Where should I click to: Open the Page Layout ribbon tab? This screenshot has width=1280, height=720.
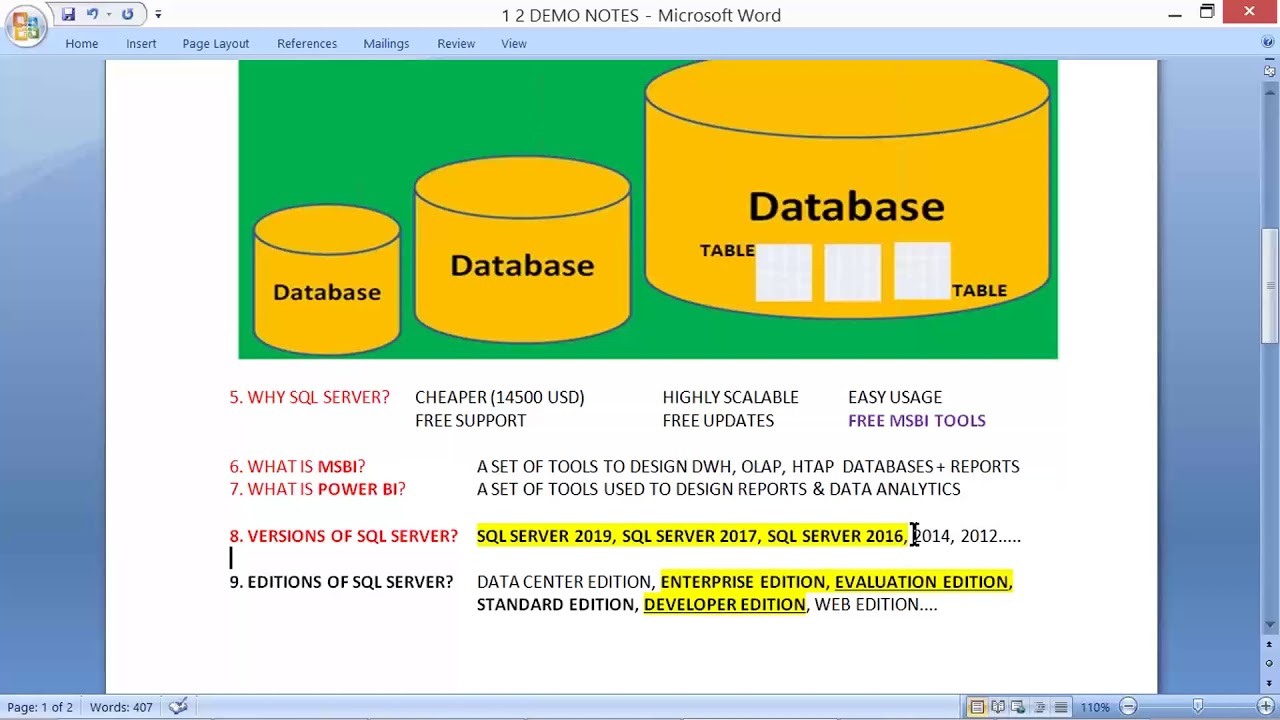[216, 43]
